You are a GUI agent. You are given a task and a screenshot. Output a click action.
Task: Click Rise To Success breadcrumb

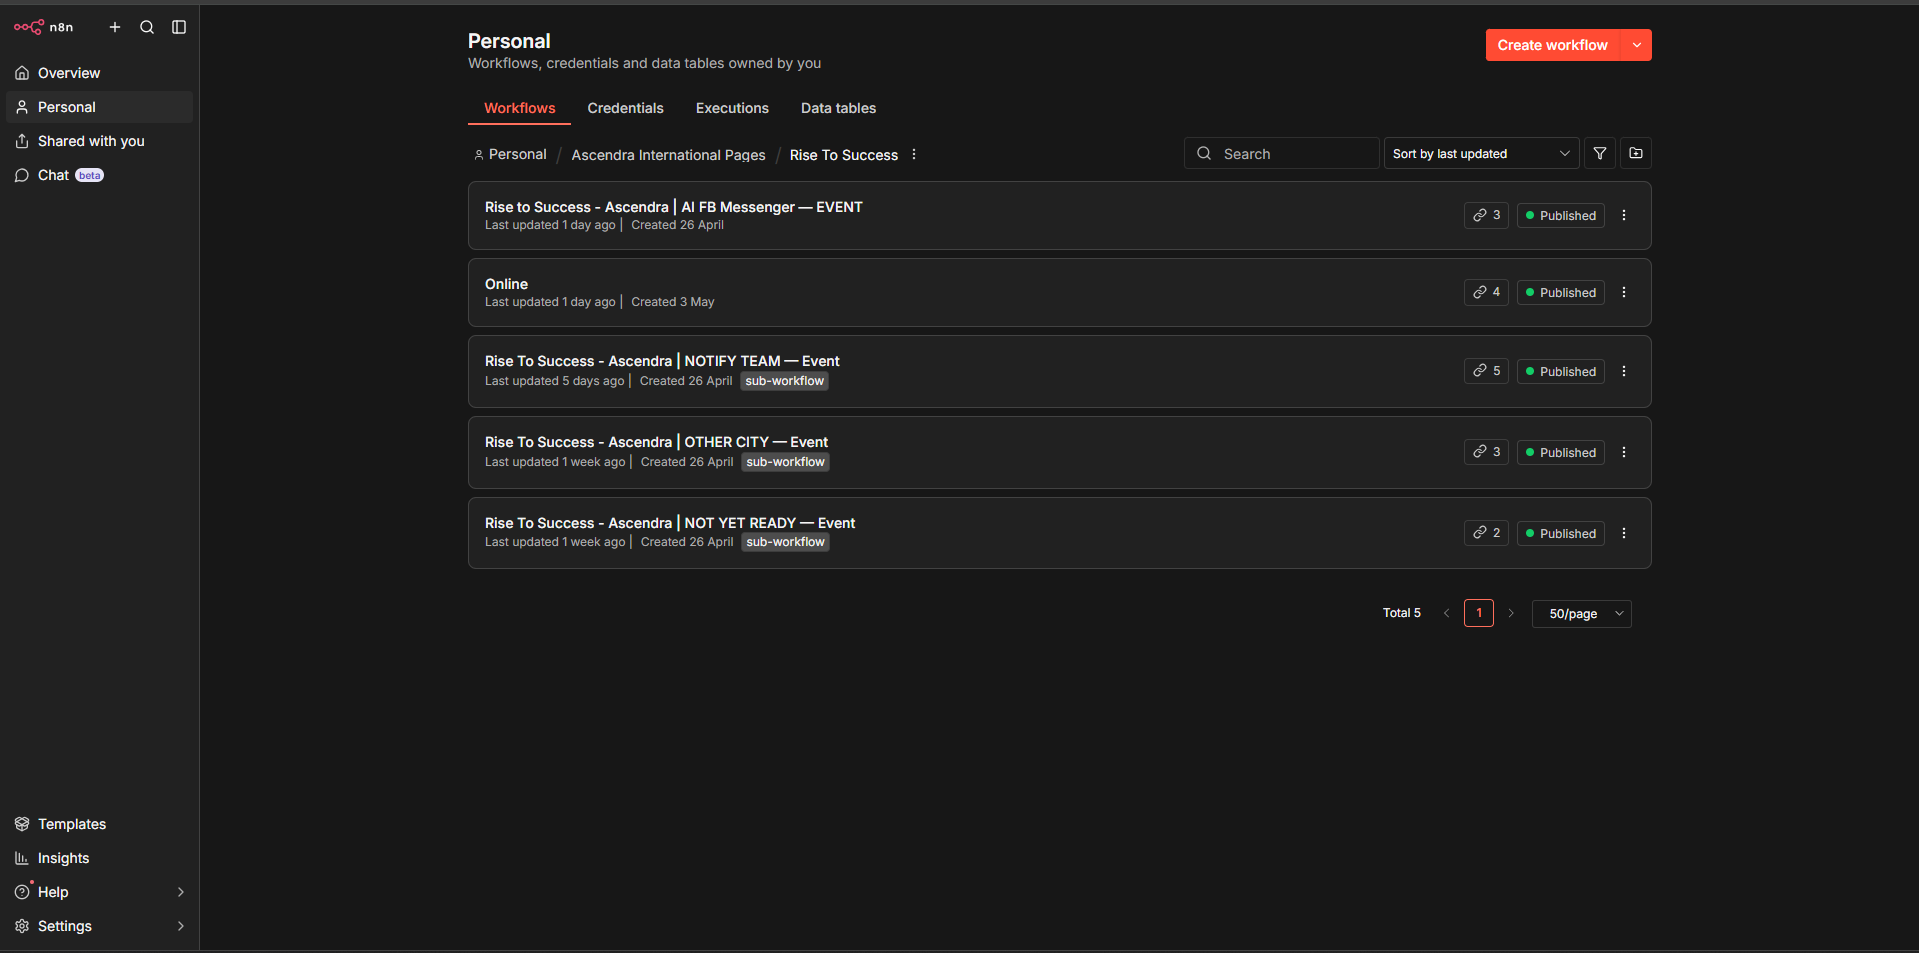tap(844, 155)
